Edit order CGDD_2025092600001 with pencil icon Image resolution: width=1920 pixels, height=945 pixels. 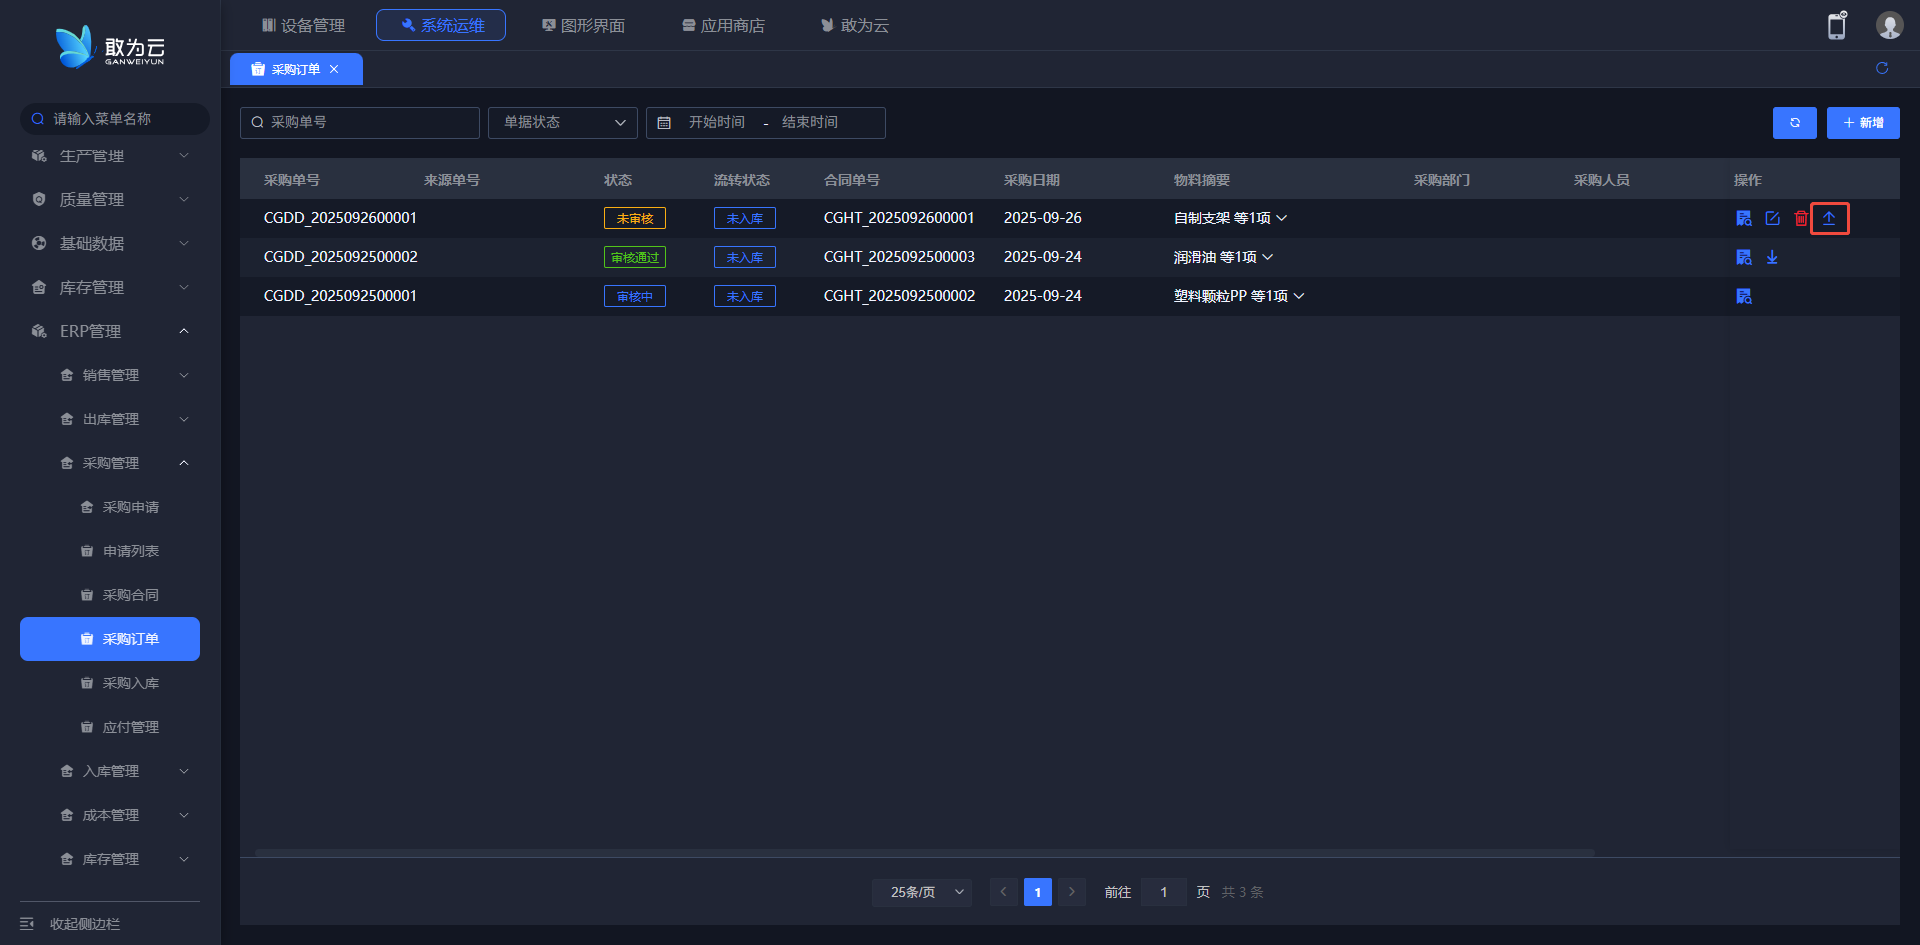[1772, 218]
